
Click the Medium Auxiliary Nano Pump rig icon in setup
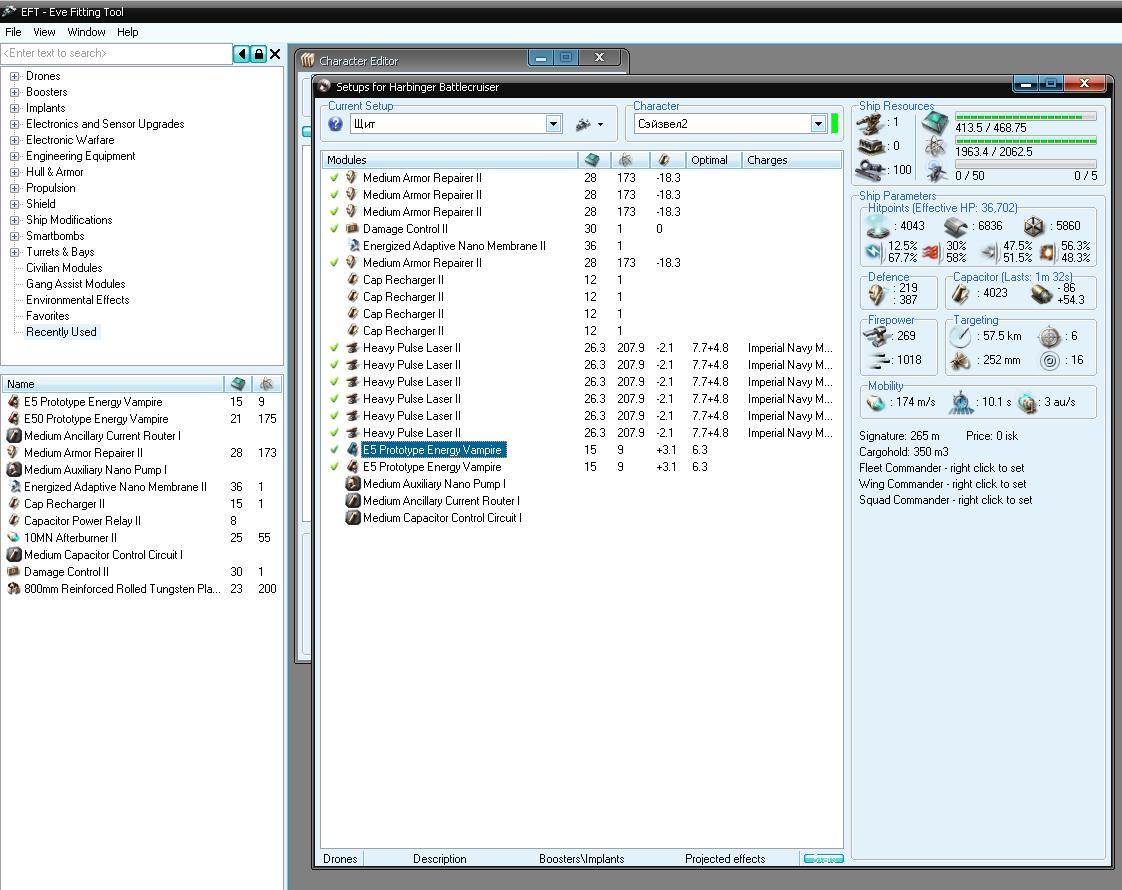353,484
